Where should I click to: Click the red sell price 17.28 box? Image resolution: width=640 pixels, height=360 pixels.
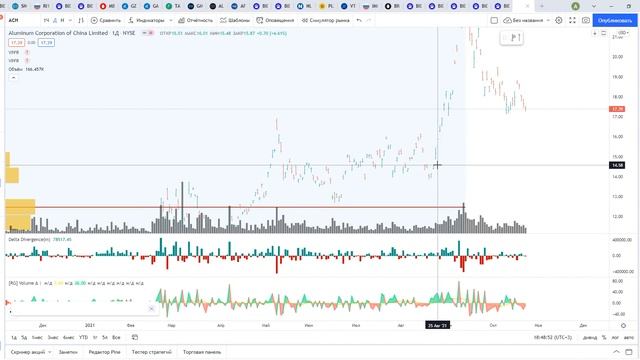17,42
